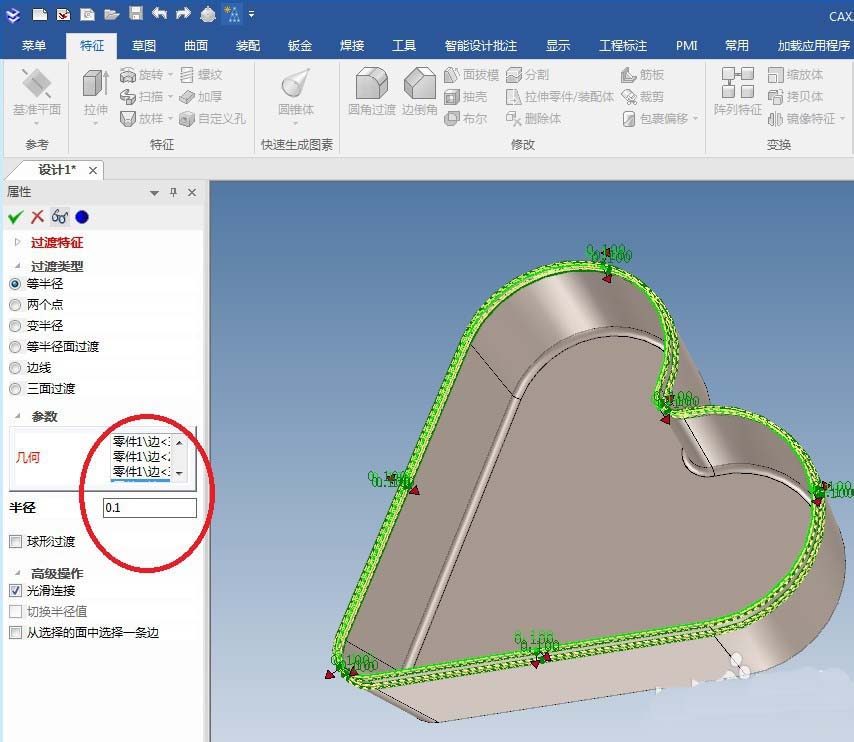Click the Undo arrow icon
This screenshot has width=854, height=742.
[x=159, y=13]
